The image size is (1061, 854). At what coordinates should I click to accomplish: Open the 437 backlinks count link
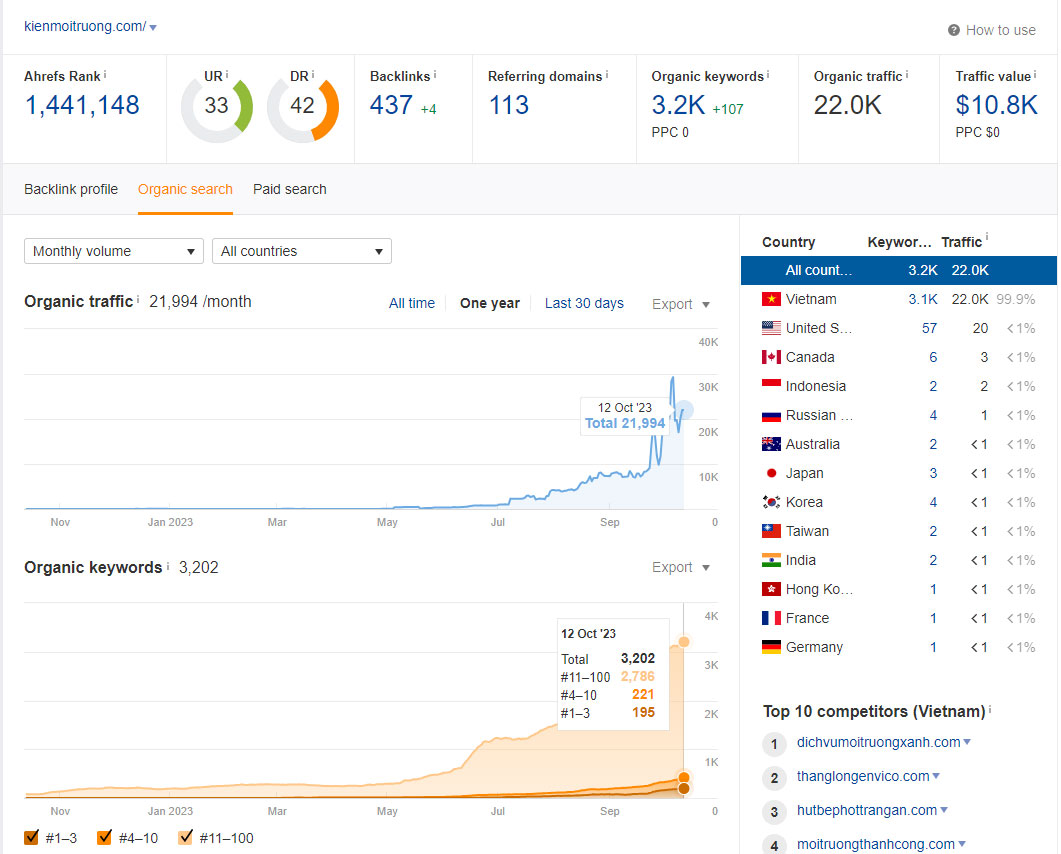click(x=391, y=105)
